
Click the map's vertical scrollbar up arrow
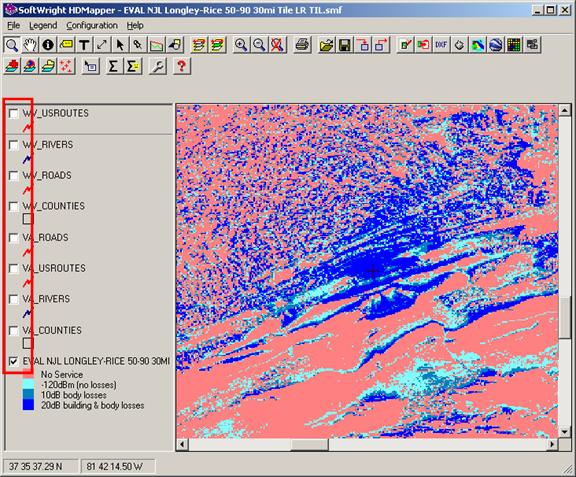[x=565, y=110]
